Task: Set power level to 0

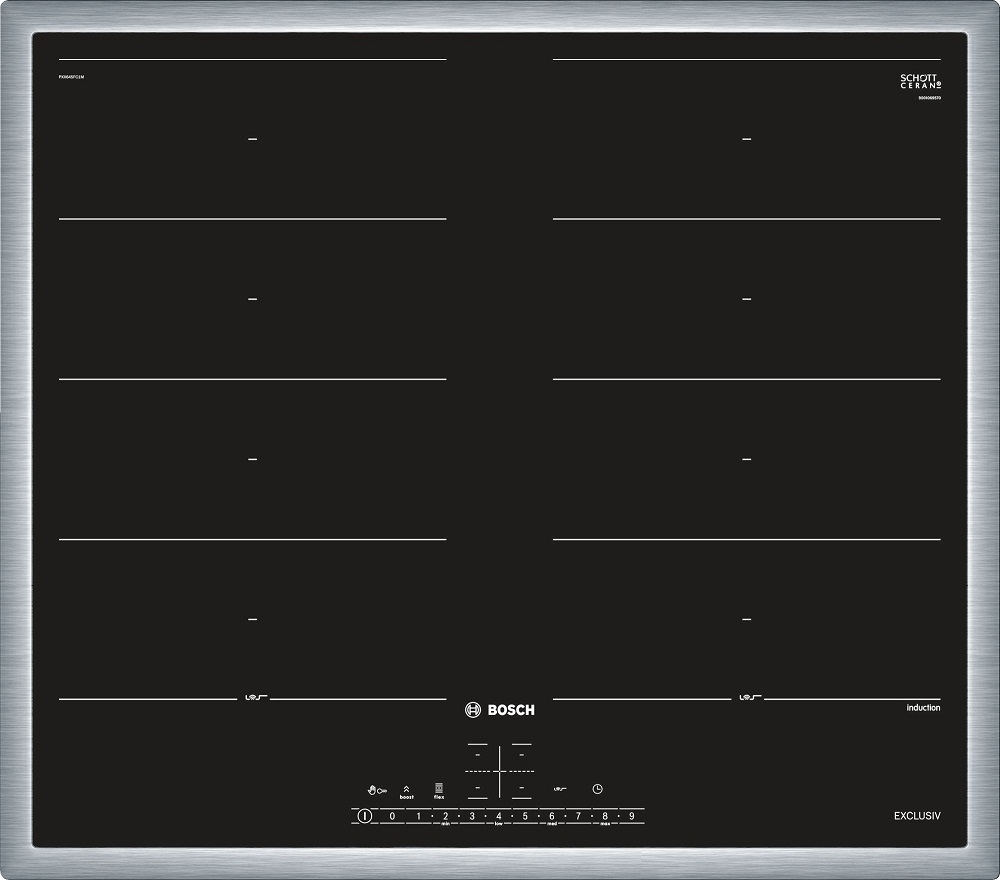Action: 392,816
